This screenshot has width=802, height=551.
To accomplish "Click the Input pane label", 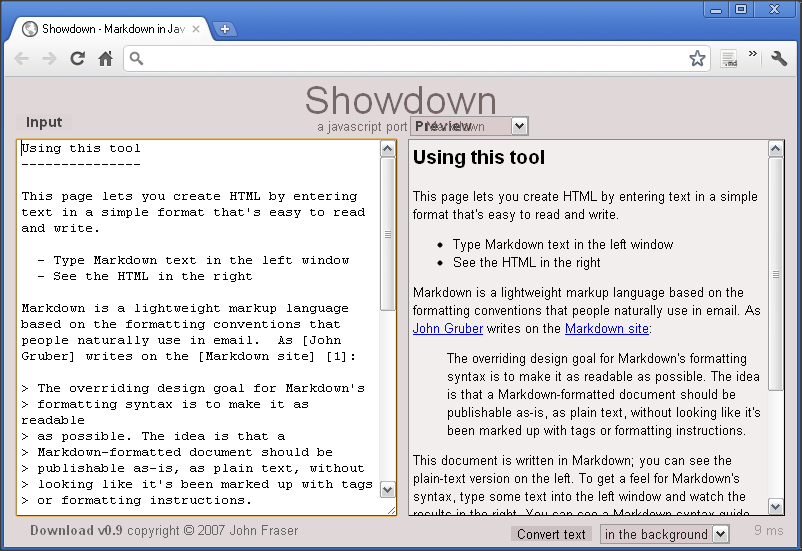I will tap(44, 122).
